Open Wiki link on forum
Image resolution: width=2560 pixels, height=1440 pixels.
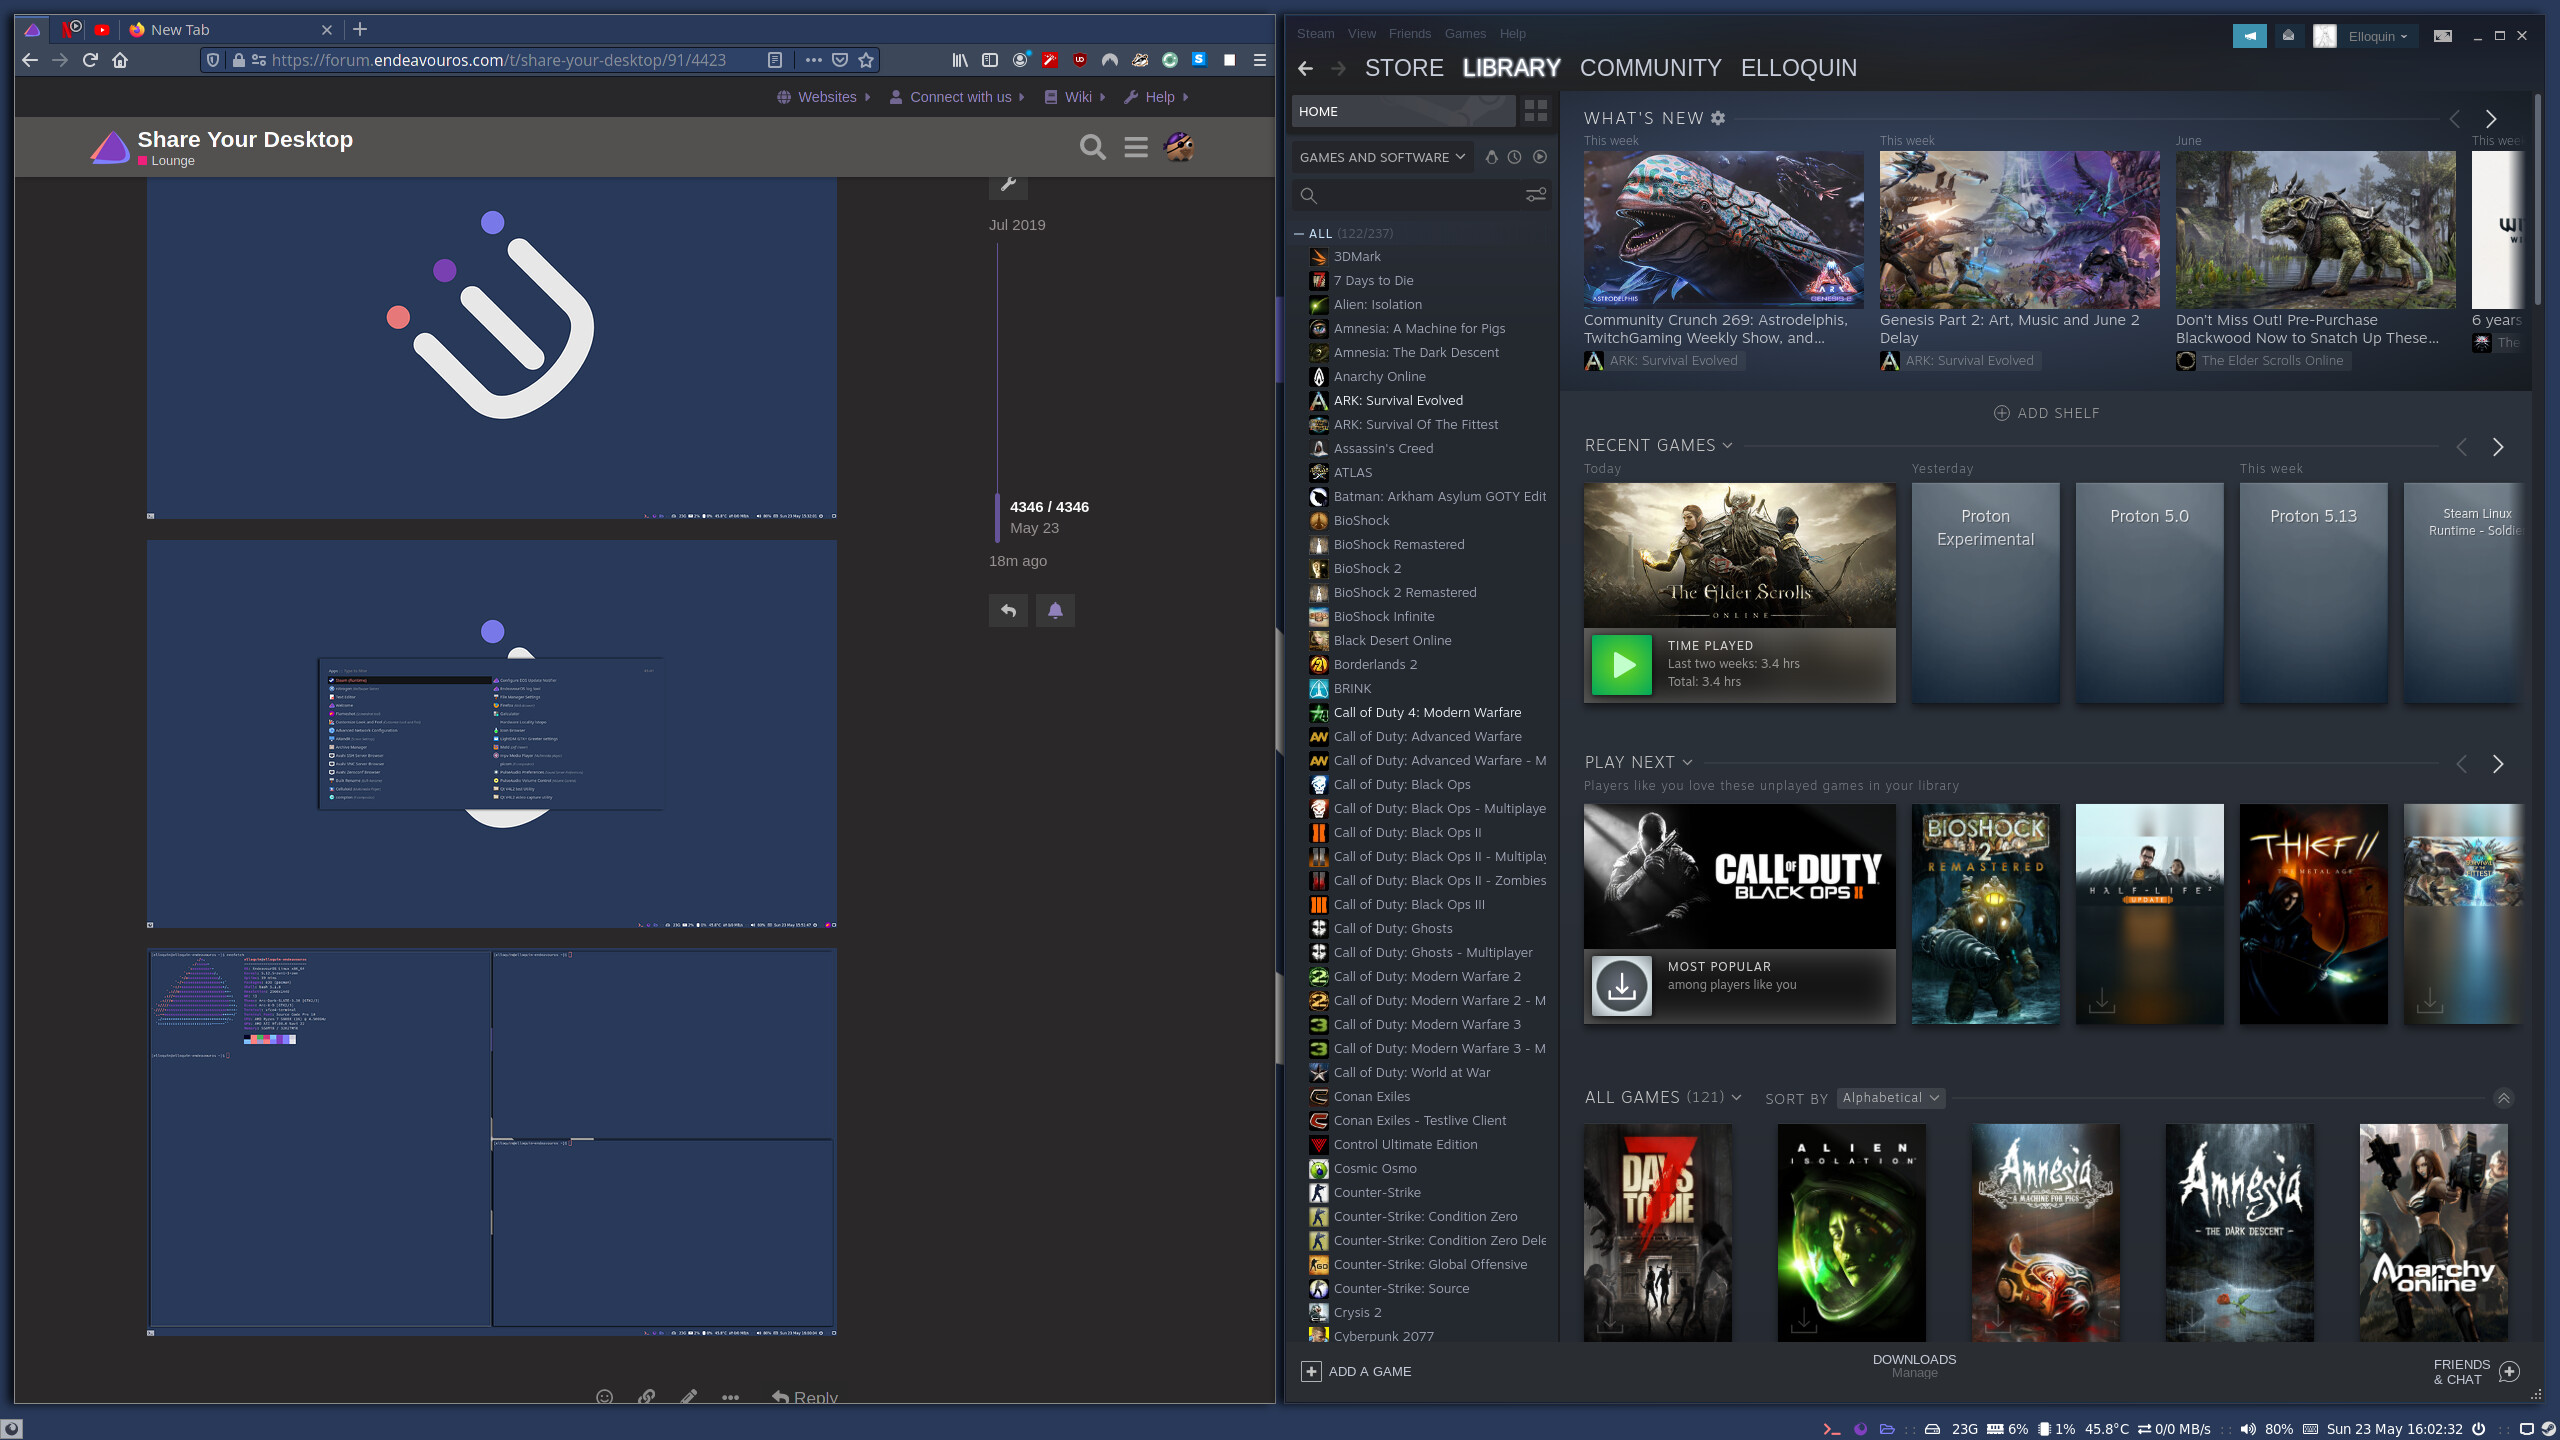point(1074,97)
